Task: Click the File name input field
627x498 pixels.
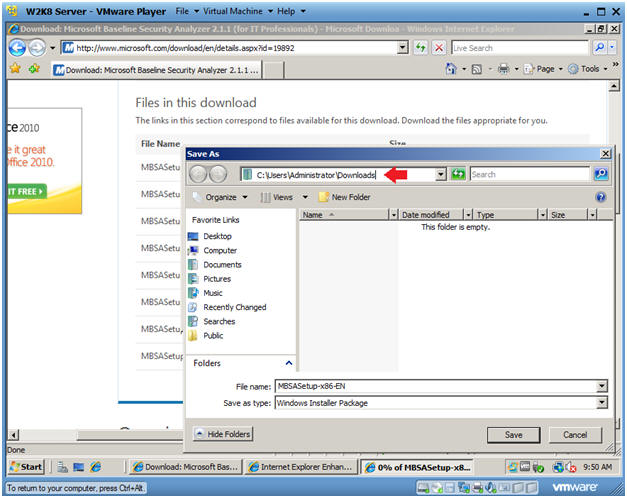Action: [x=437, y=386]
